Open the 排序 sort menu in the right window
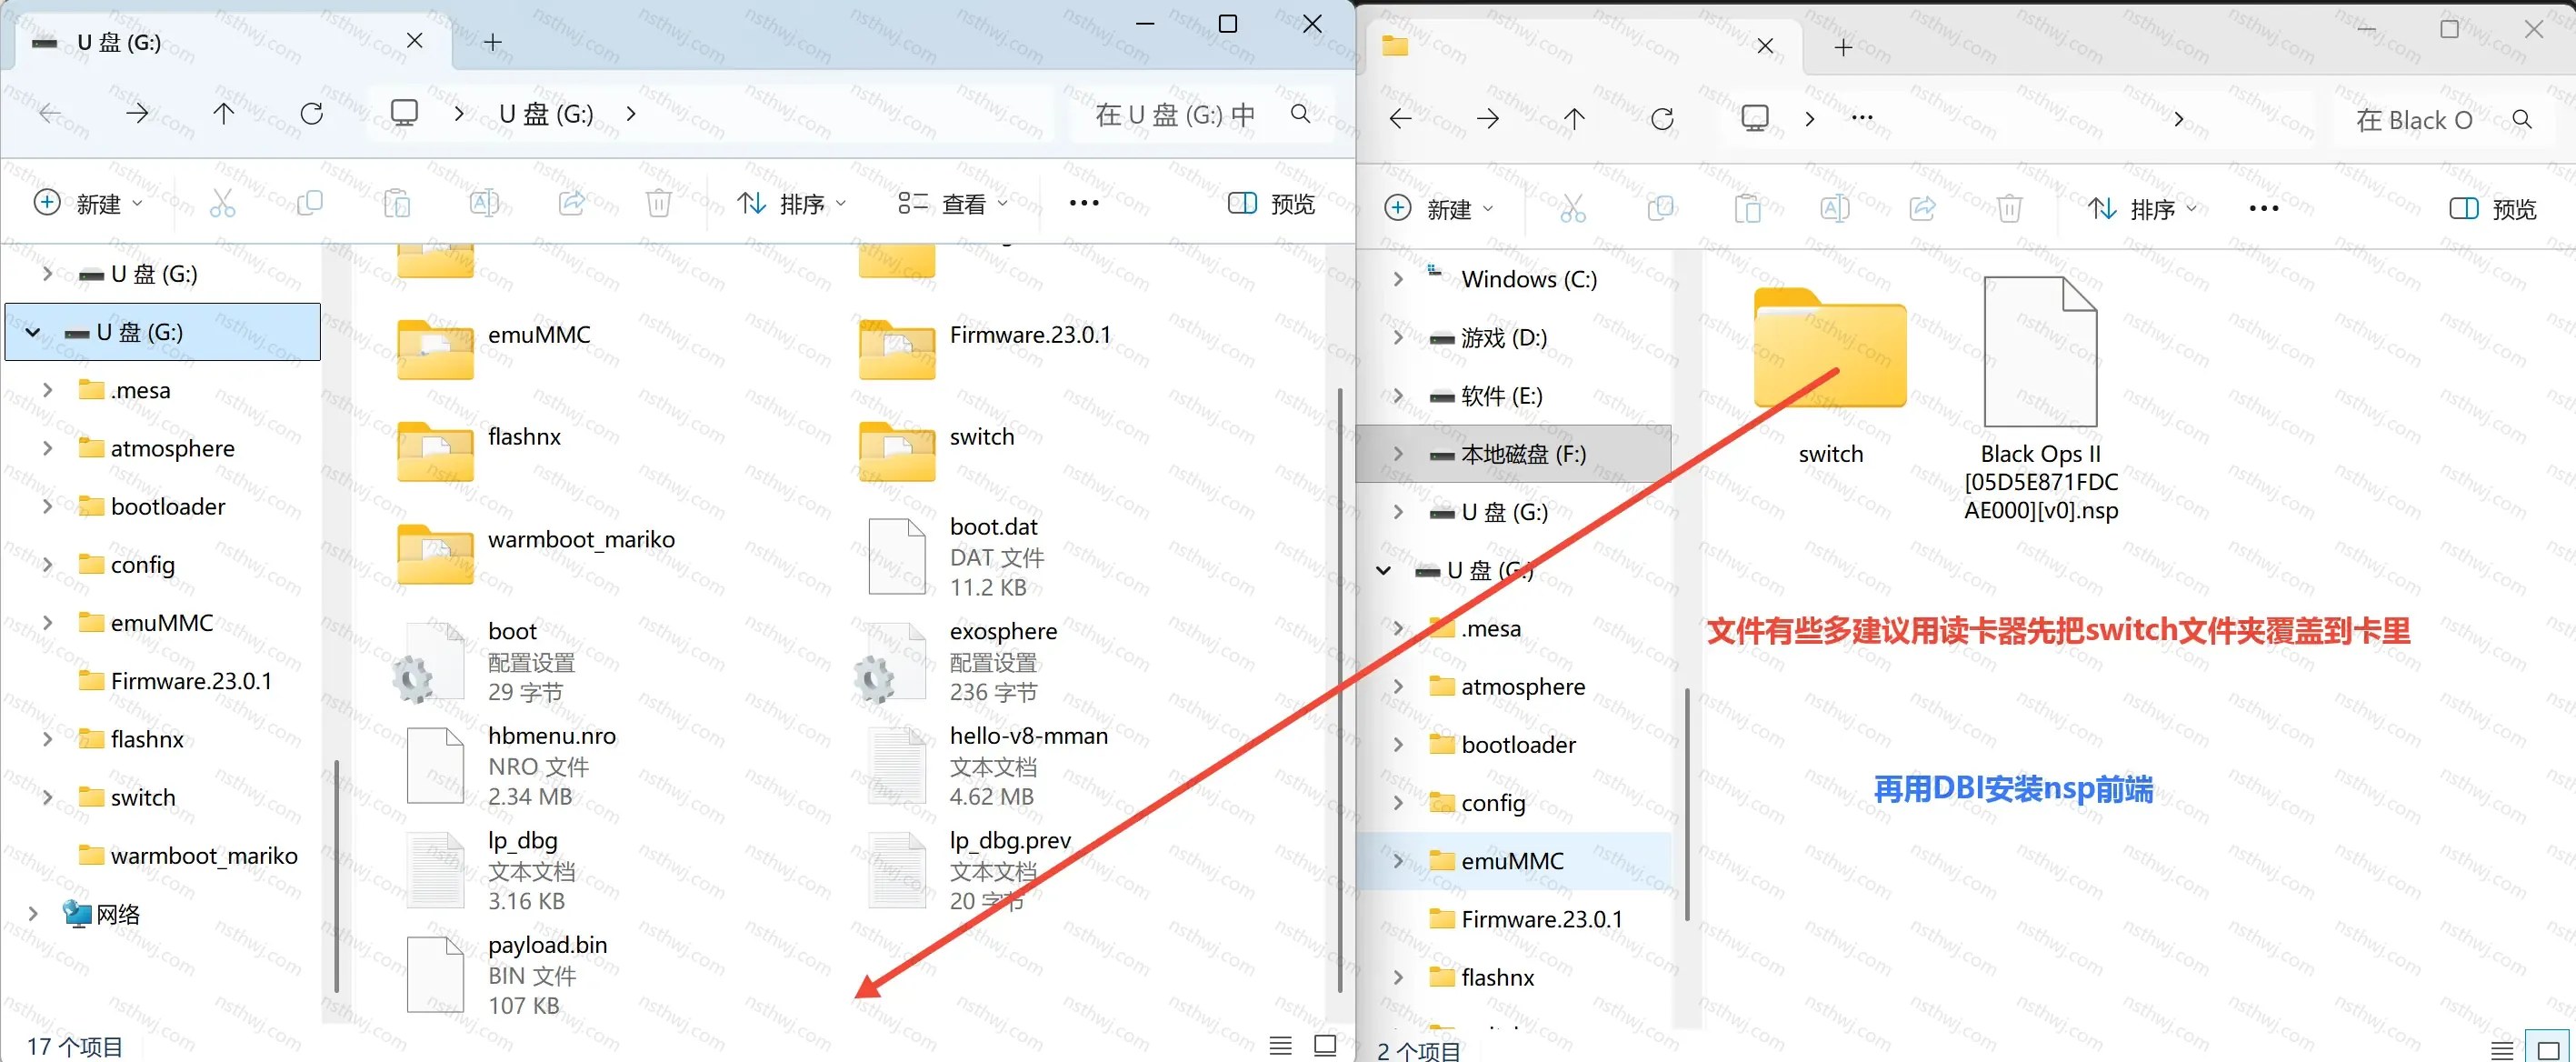Viewport: 2576px width, 1062px height. click(x=2142, y=209)
